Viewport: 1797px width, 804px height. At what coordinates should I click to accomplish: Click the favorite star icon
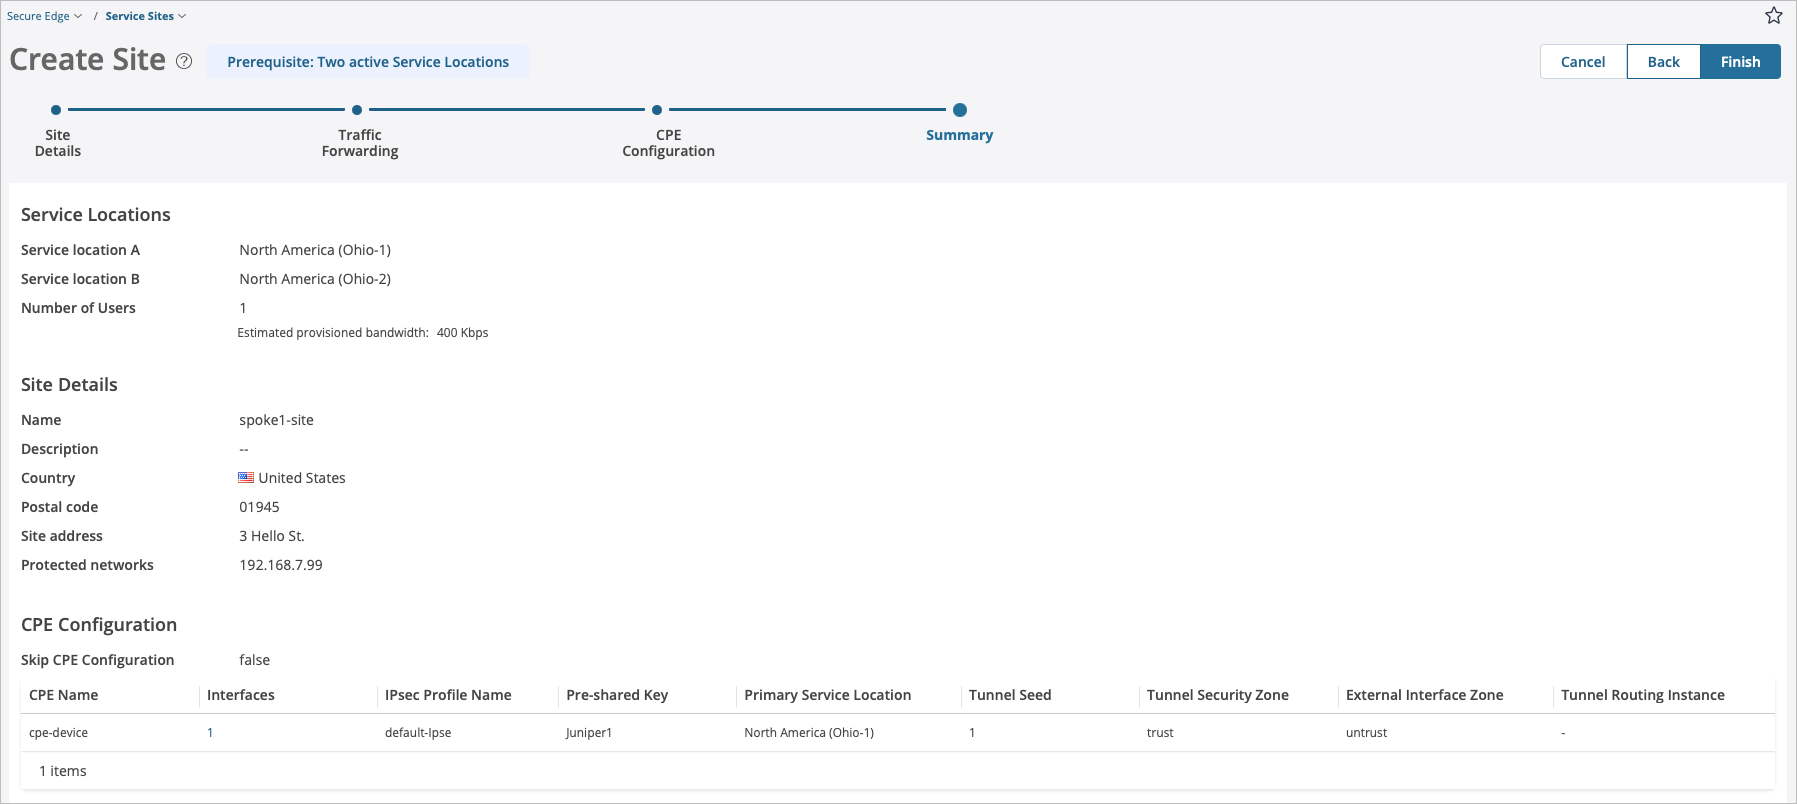click(1774, 16)
